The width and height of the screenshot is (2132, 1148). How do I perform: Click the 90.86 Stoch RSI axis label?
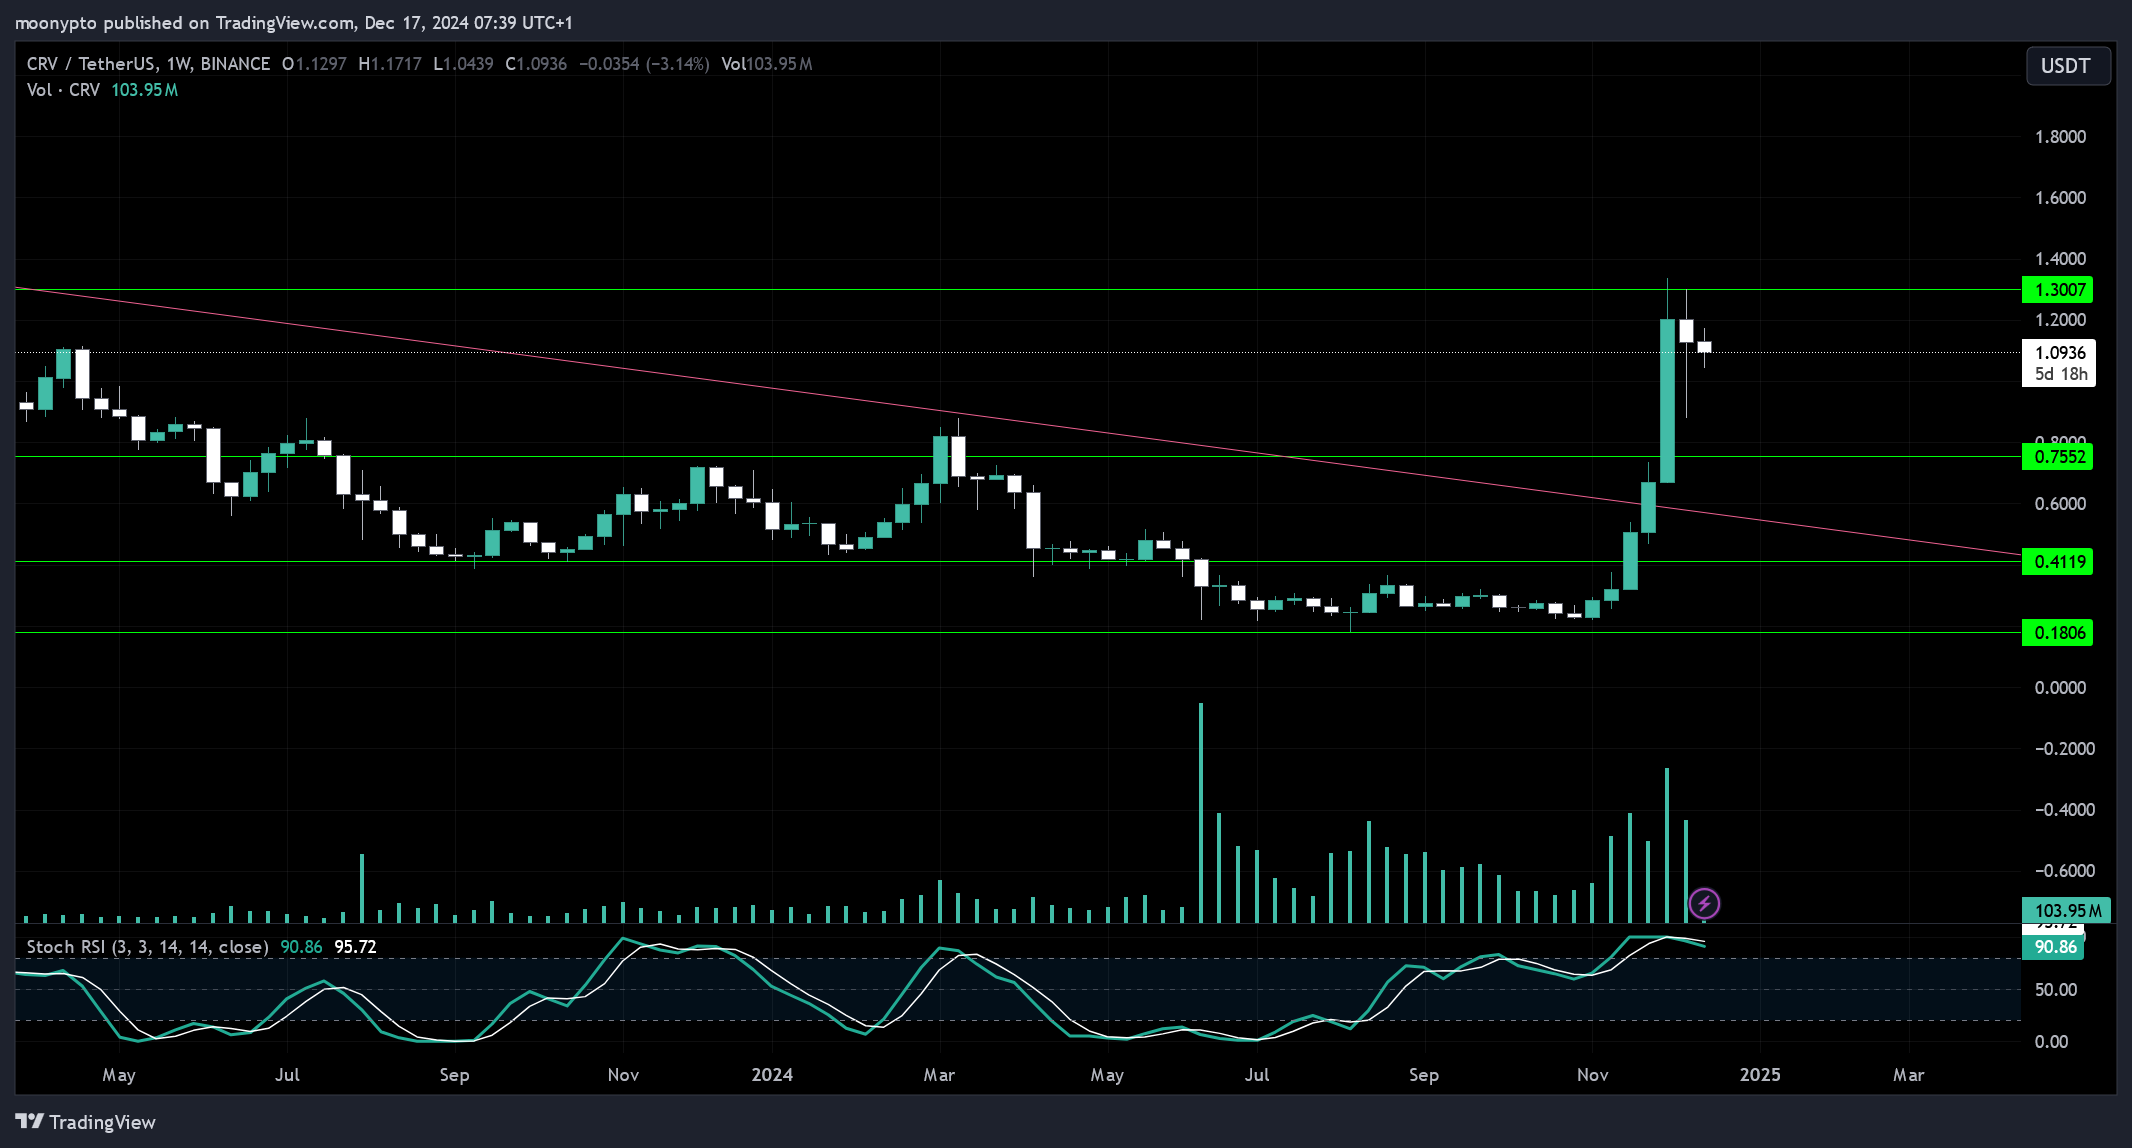pyautogui.click(x=2053, y=947)
